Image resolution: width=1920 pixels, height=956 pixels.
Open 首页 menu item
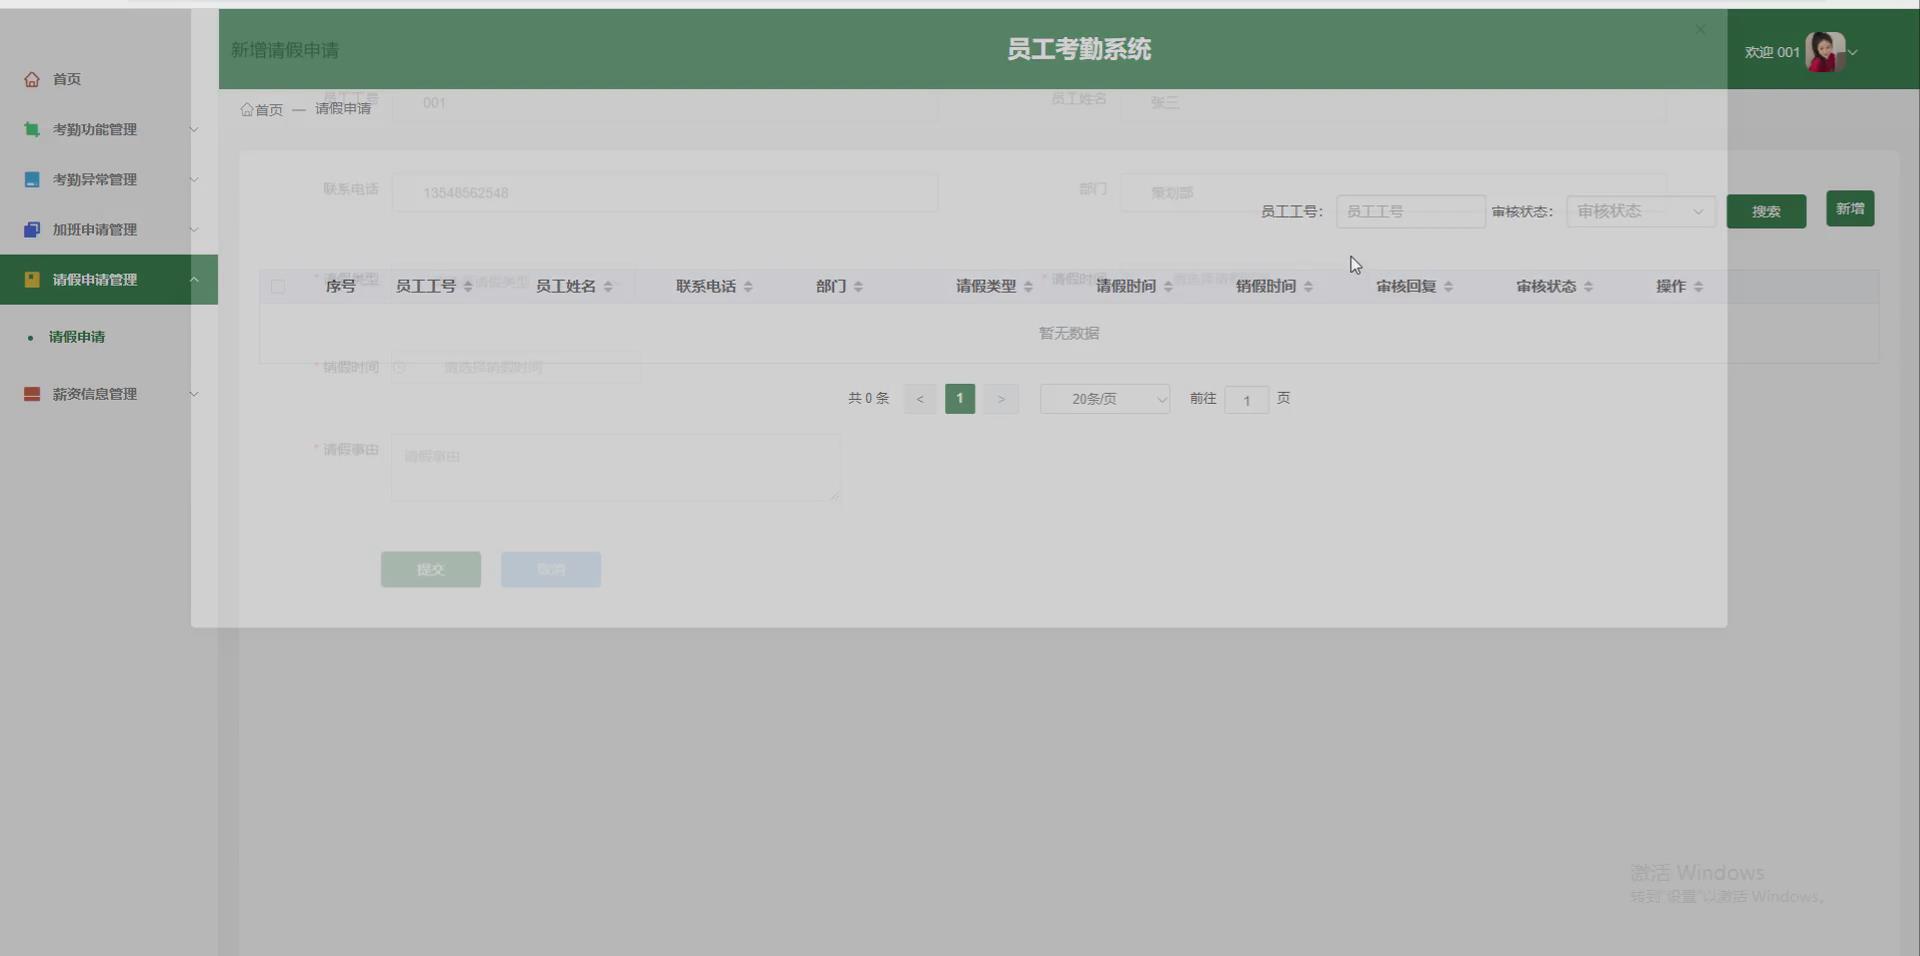[67, 79]
